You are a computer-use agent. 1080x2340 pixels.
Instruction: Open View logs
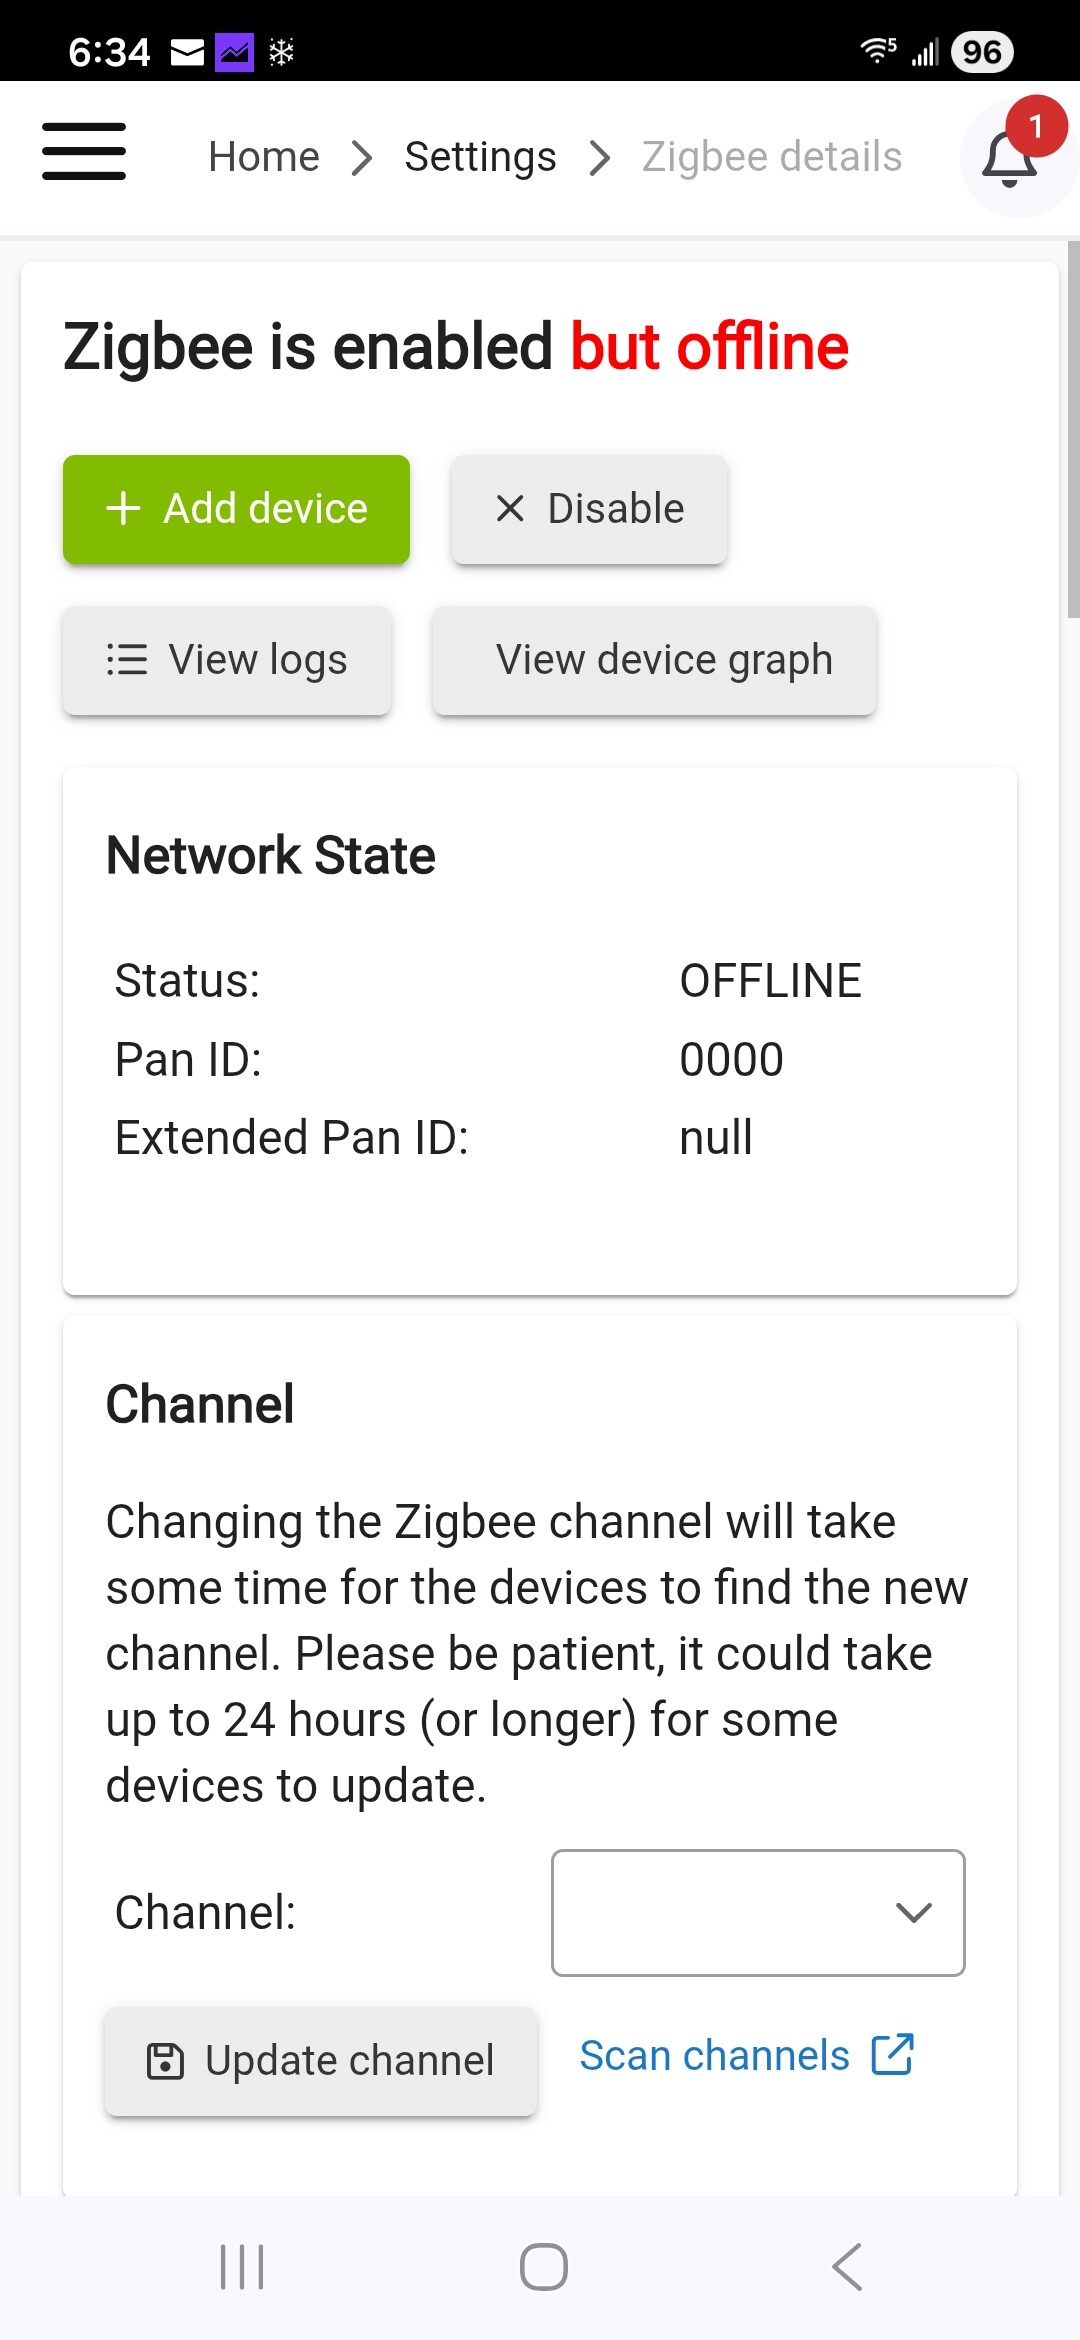coord(227,660)
